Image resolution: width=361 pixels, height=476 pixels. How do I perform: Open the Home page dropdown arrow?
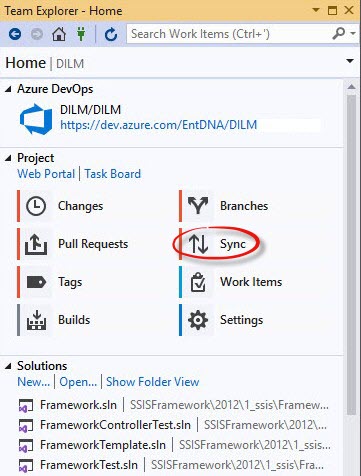(x=350, y=61)
